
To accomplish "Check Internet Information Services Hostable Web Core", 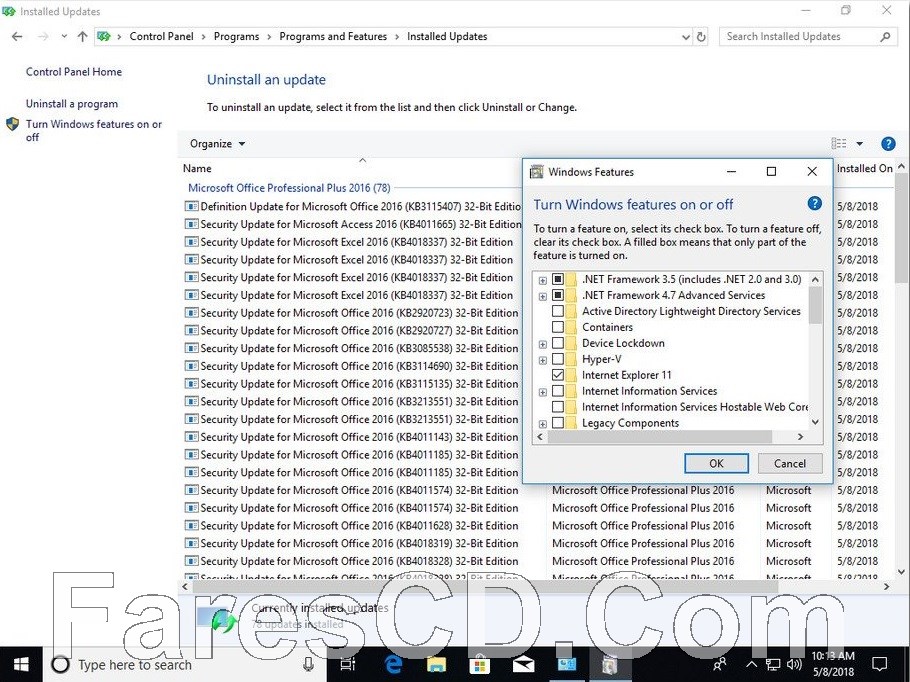I will coord(558,407).
